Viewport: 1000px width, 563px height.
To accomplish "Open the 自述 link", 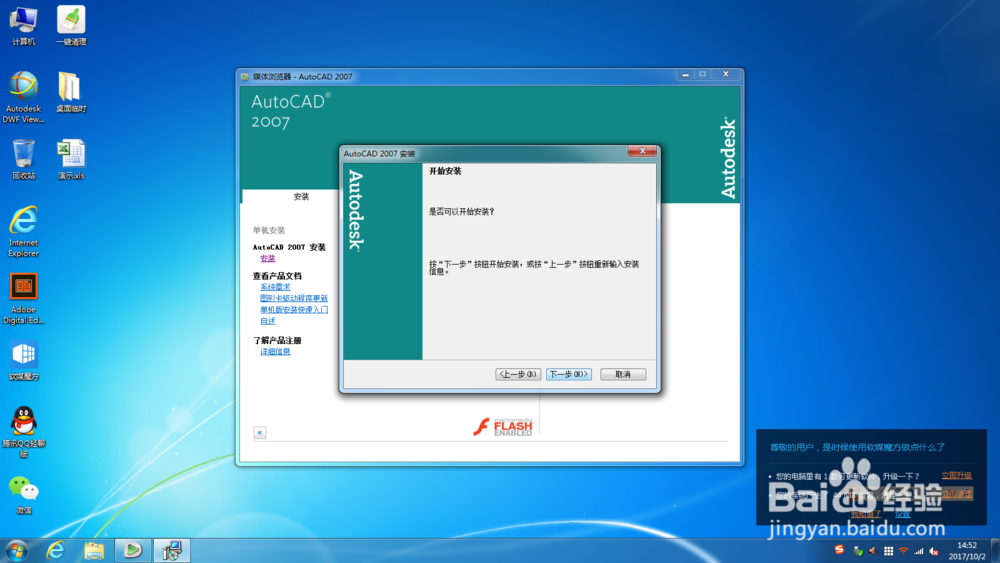I will 268,321.
